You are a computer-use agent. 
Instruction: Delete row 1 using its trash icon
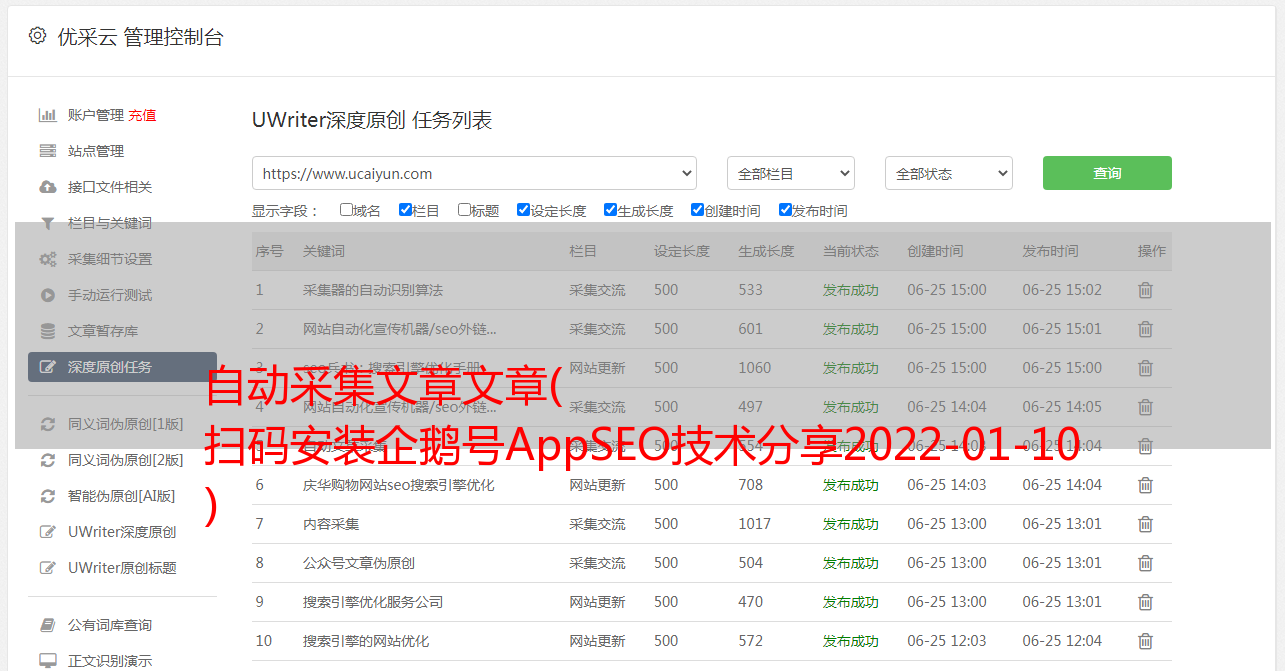[1145, 290]
